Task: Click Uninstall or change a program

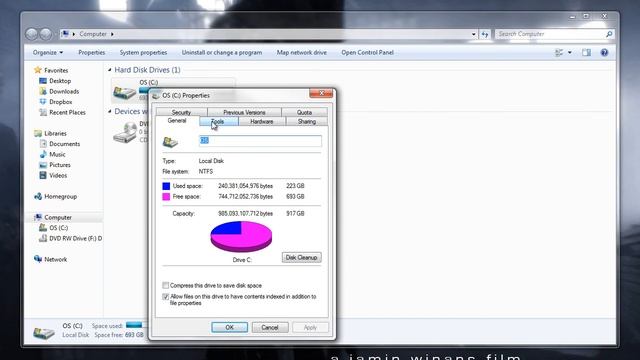Action: tap(222, 53)
